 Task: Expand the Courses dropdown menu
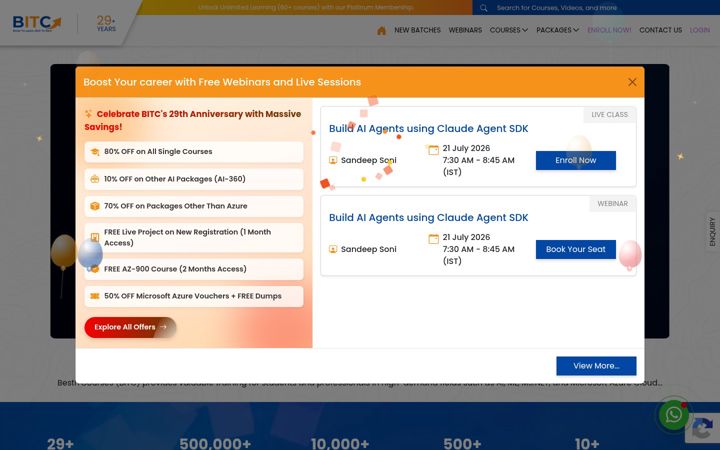pos(508,30)
